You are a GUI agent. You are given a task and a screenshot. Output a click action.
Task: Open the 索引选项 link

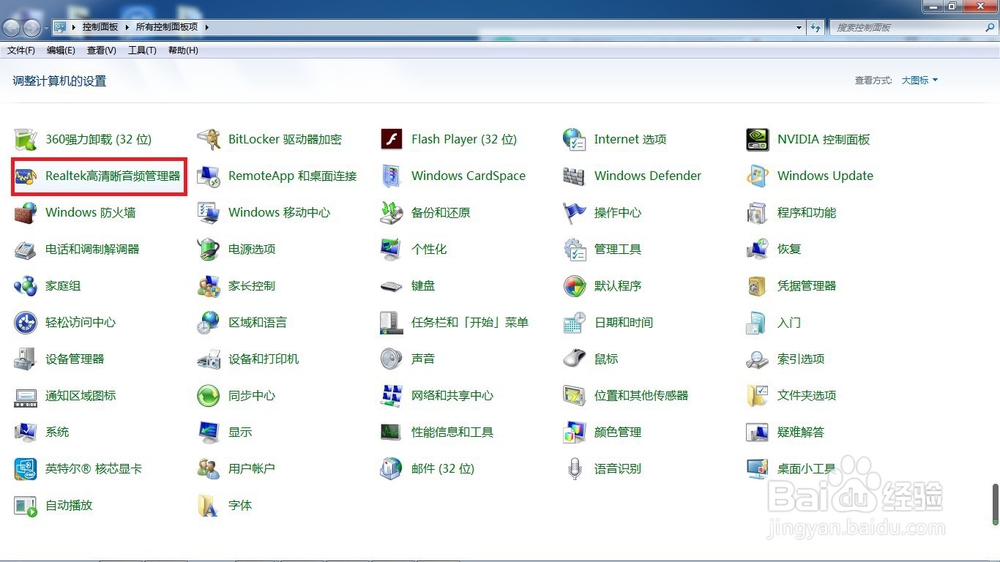click(x=800, y=359)
